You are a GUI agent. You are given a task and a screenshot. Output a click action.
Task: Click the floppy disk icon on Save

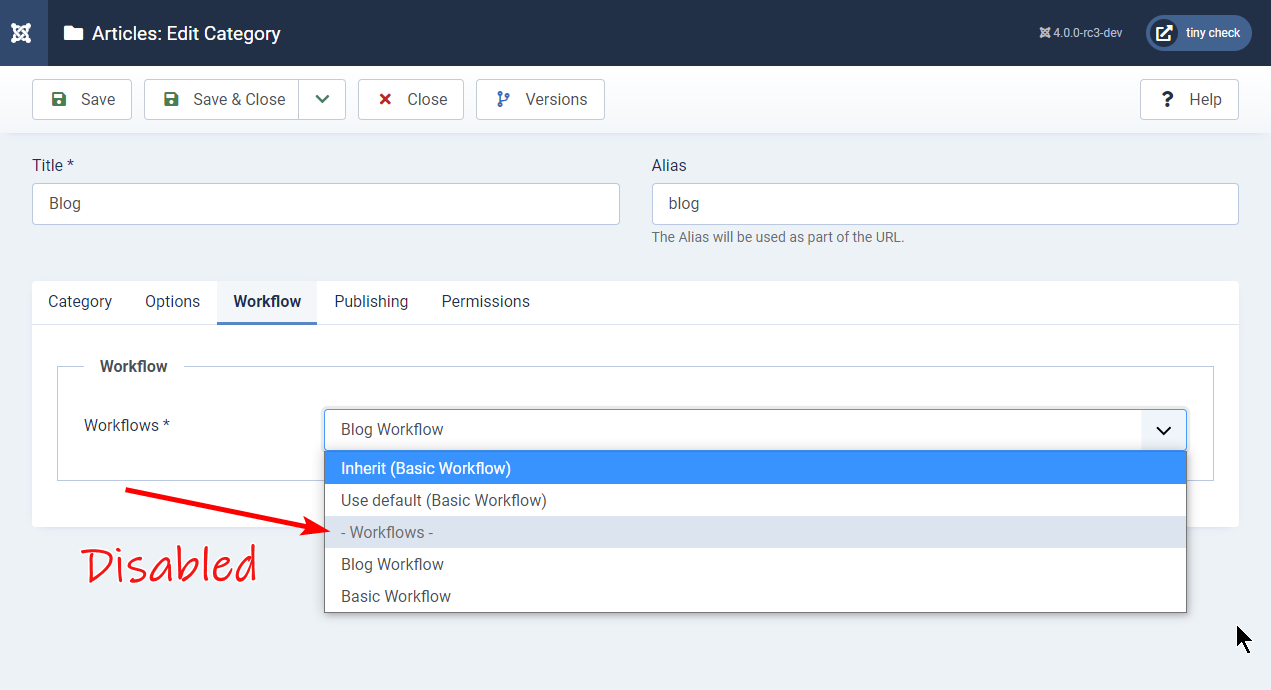[59, 99]
